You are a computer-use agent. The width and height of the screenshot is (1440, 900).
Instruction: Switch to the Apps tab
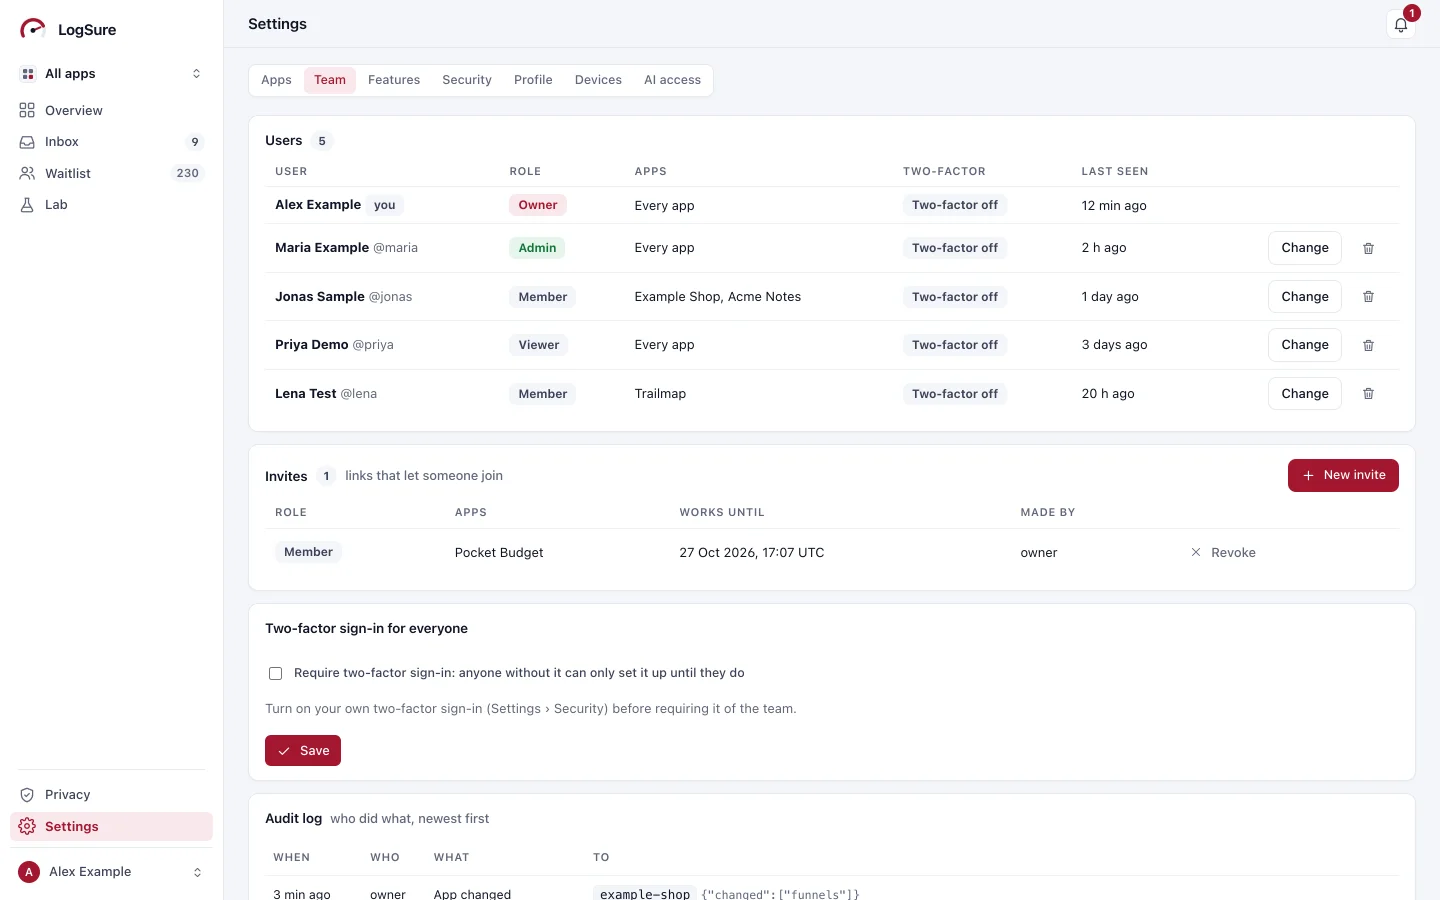tap(276, 80)
